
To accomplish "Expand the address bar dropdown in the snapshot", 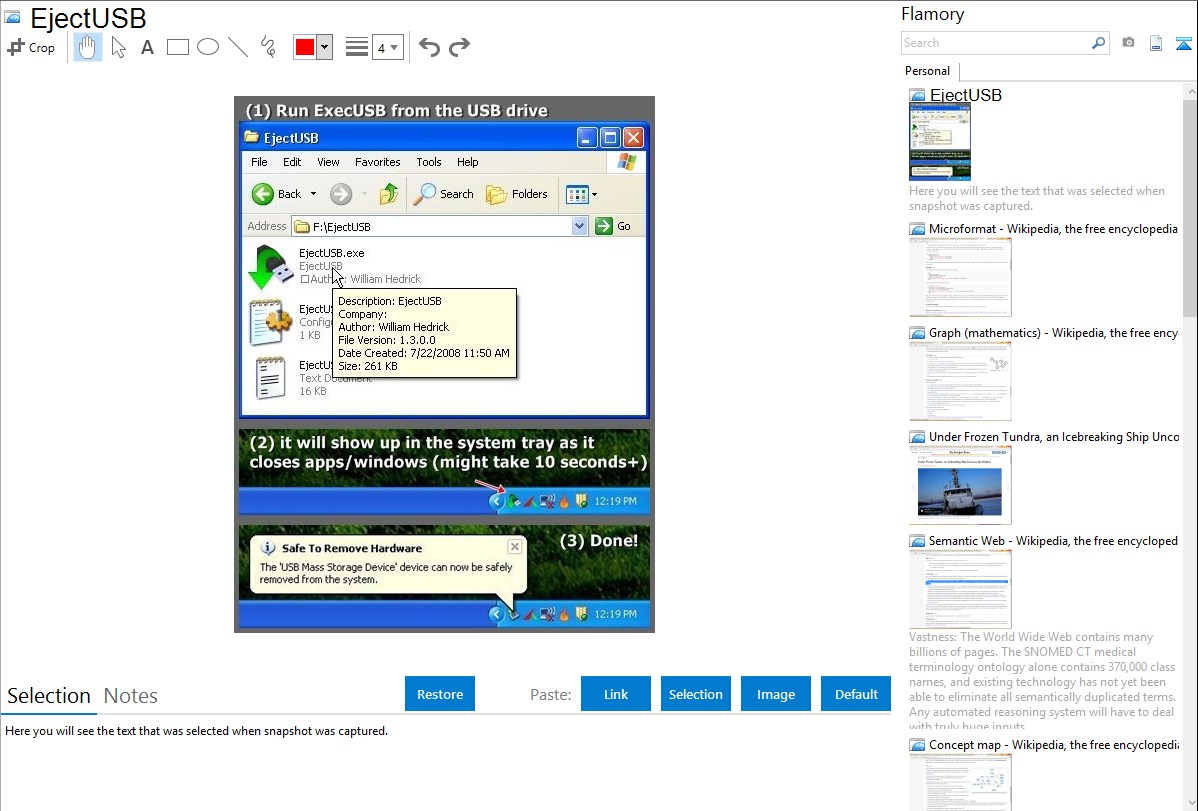I will [579, 226].
